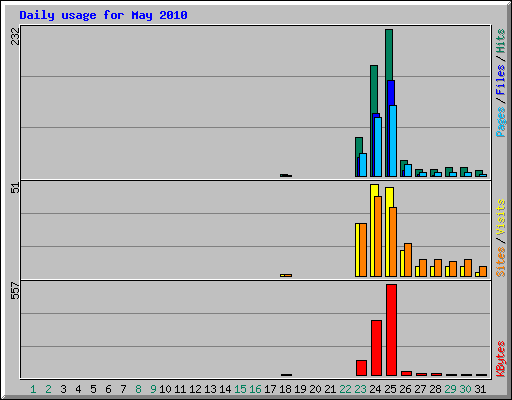Click the orange sites bar for day 31
The image size is (512, 400).
tap(483, 271)
